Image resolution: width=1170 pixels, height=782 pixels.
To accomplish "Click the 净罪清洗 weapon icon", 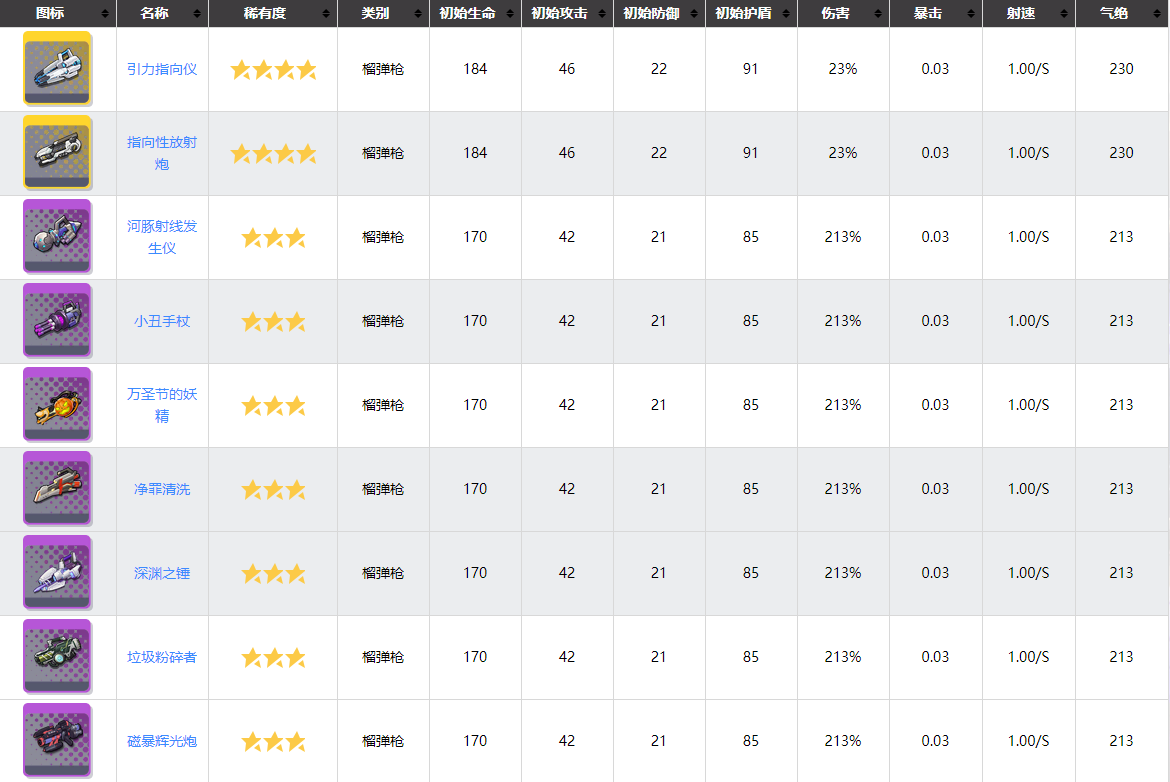I will (x=57, y=488).
